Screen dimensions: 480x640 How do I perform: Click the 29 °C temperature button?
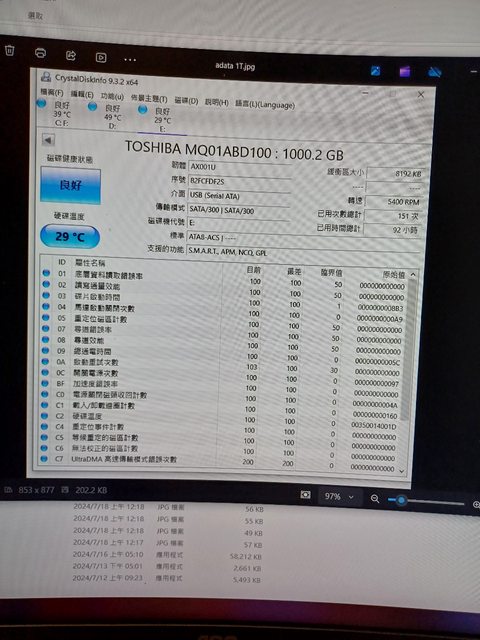70,236
